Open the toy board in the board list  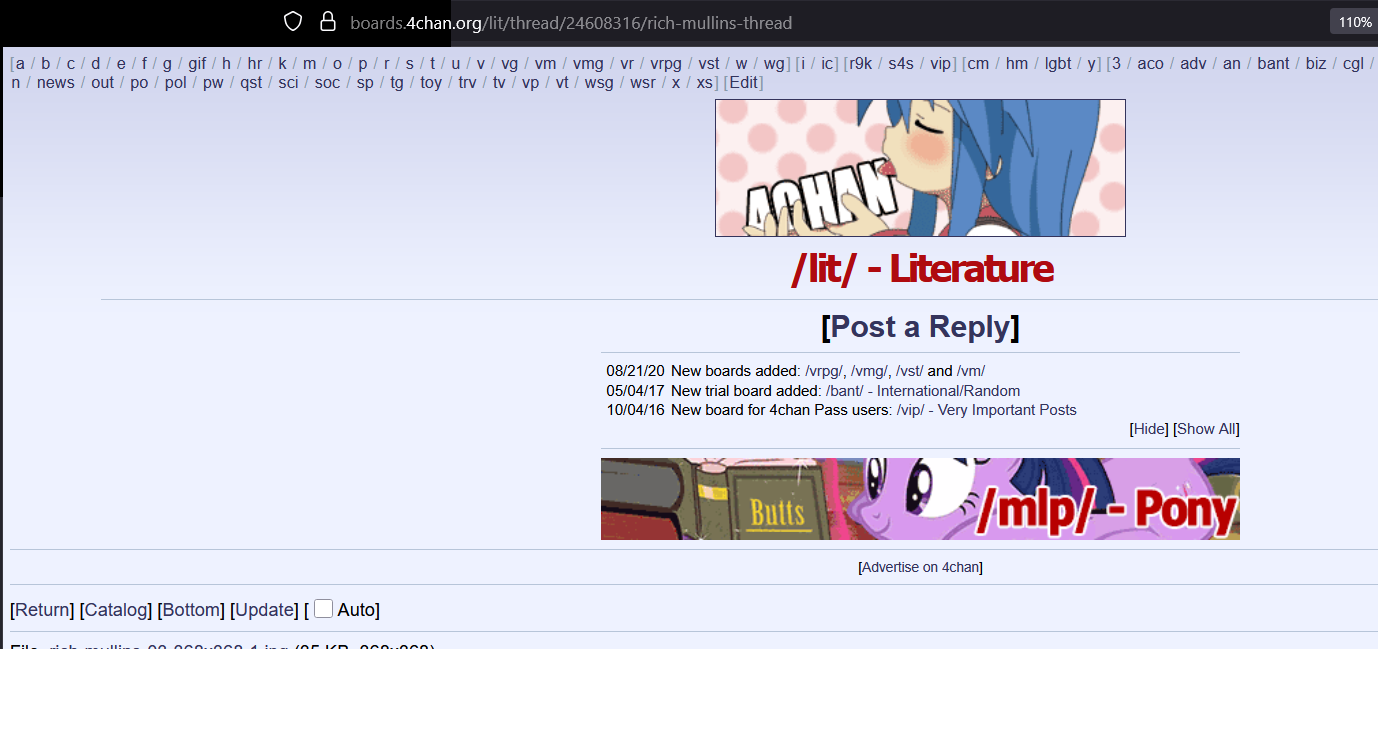tap(431, 83)
